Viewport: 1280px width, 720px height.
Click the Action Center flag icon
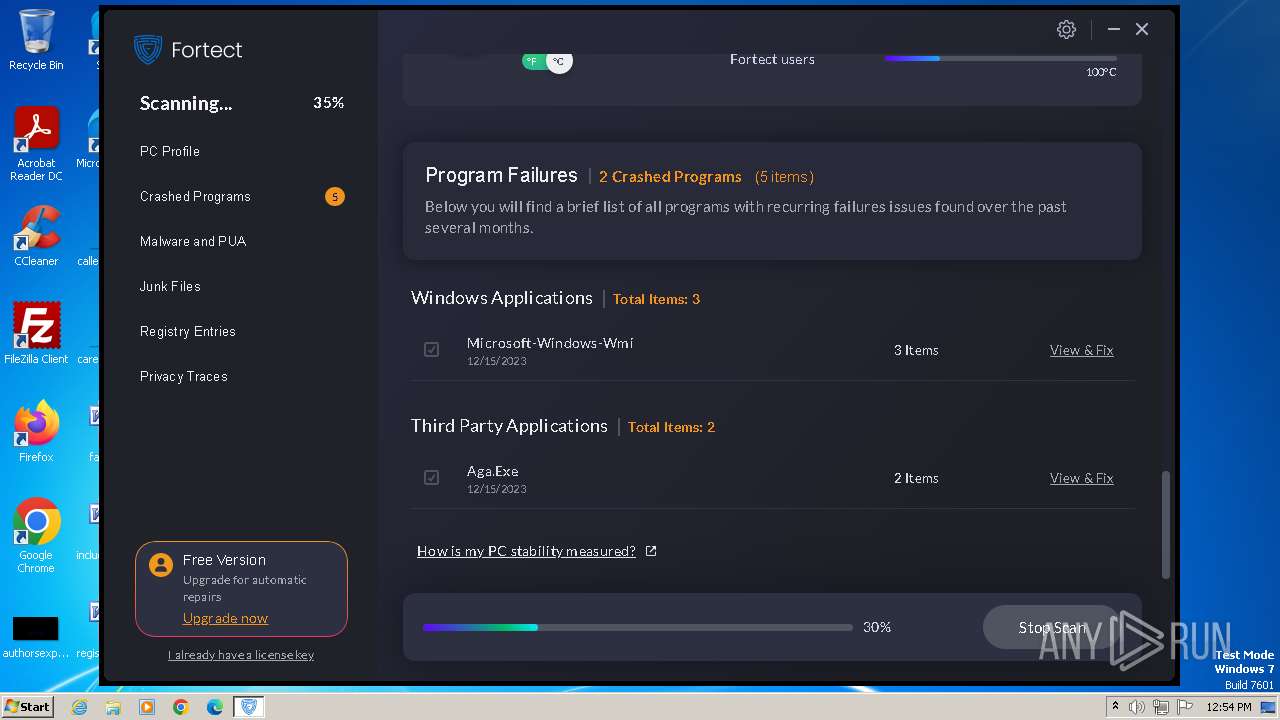click(x=1185, y=707)
